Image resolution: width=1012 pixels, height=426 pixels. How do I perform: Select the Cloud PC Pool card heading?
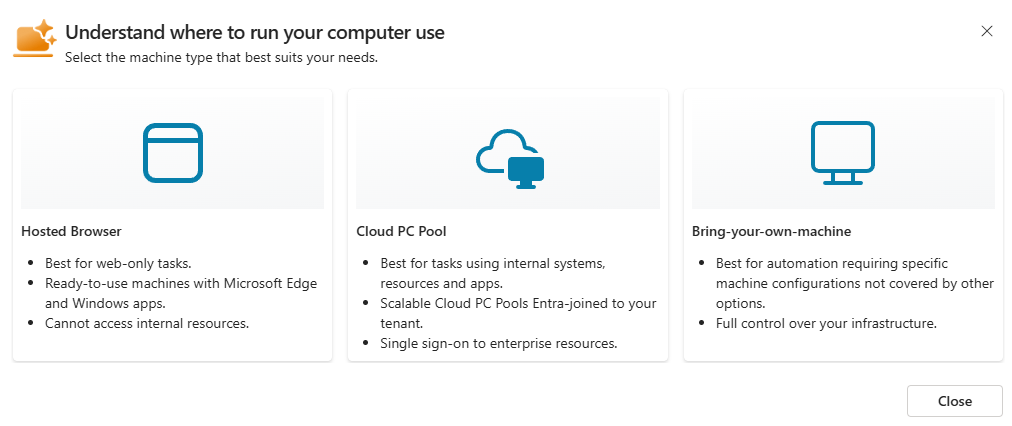click(401, 231)
